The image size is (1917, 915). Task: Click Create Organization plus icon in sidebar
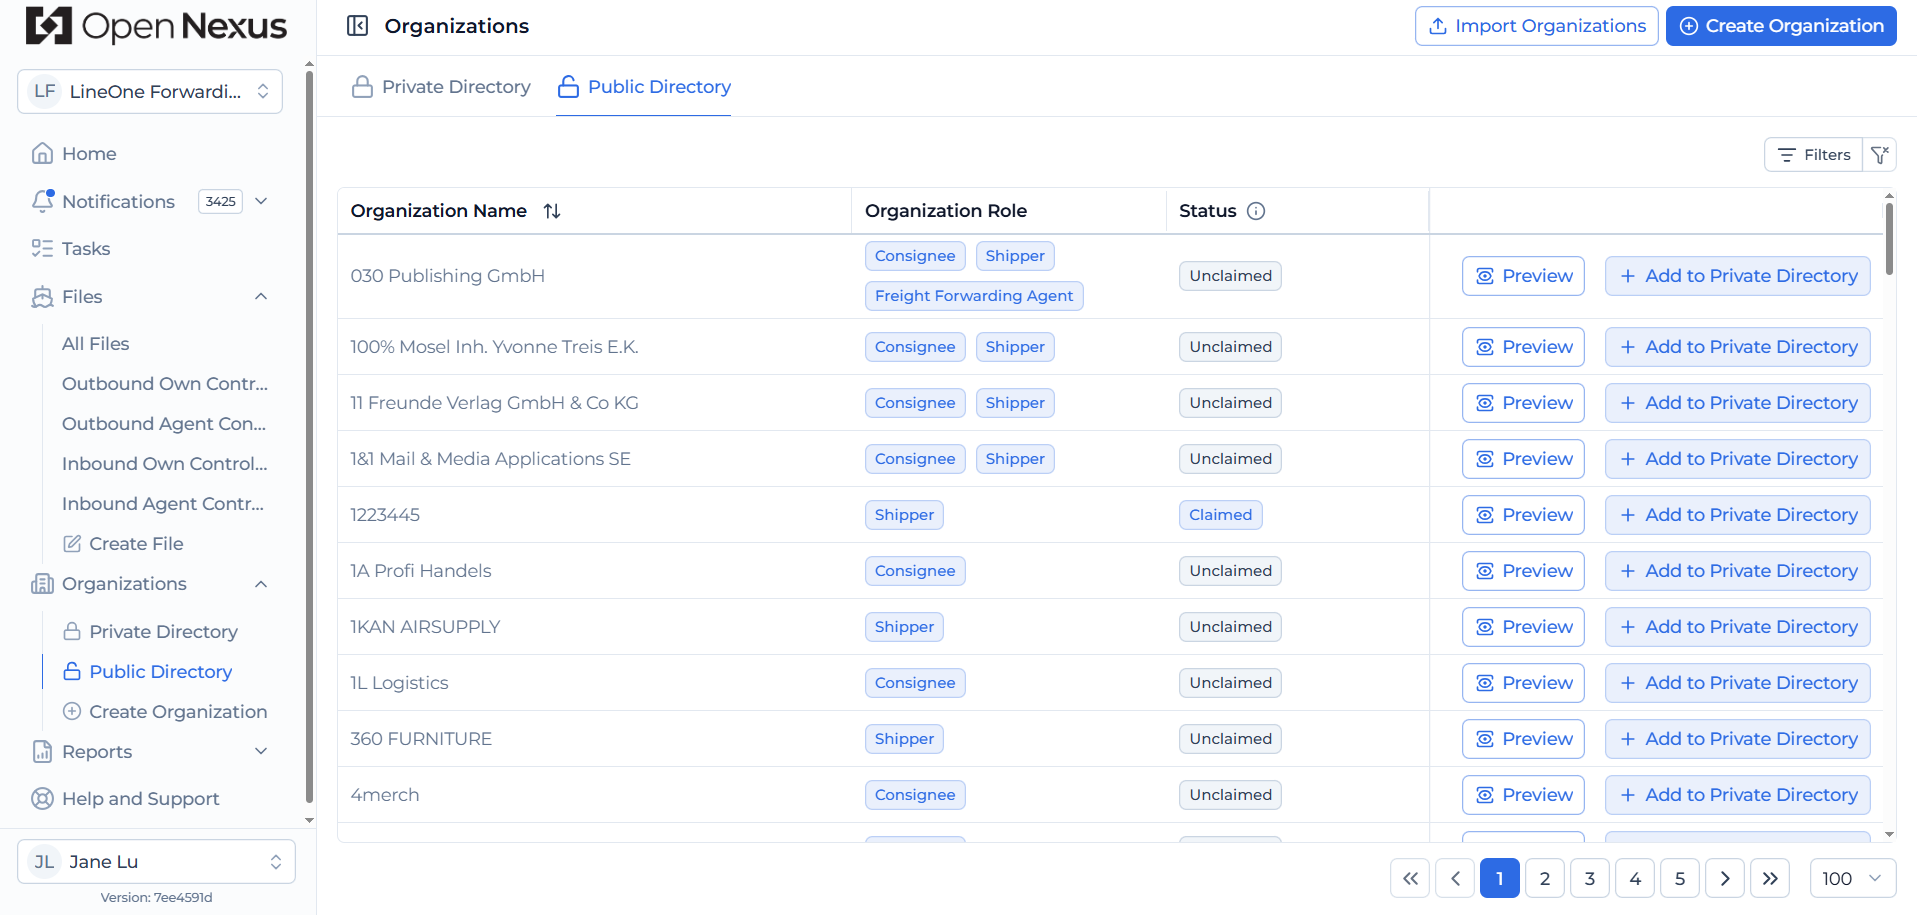(72, 712)
